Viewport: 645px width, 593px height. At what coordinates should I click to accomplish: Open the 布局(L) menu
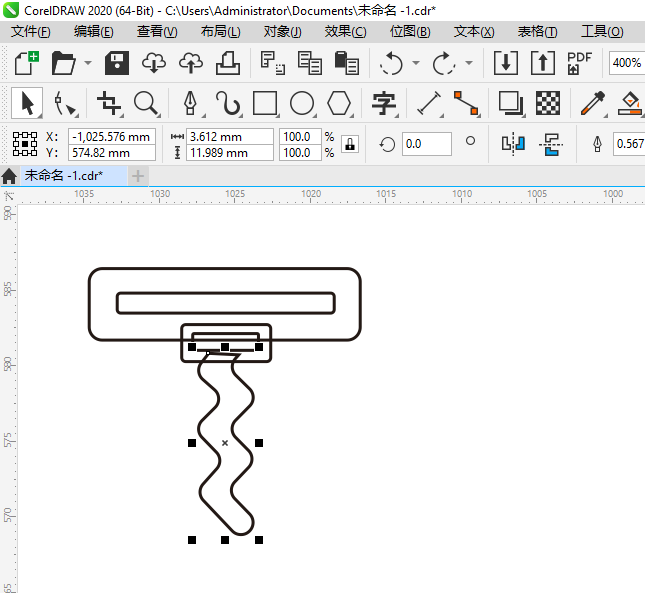coord(220,32)
